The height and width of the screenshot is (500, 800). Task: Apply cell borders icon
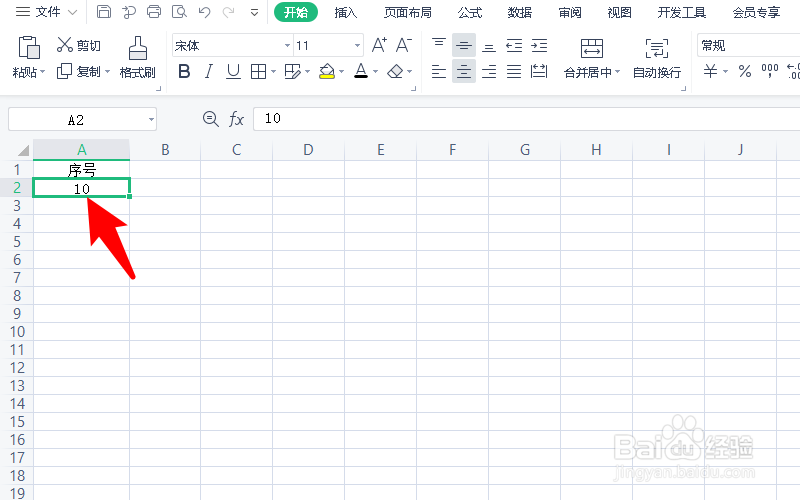coord(258,71)
